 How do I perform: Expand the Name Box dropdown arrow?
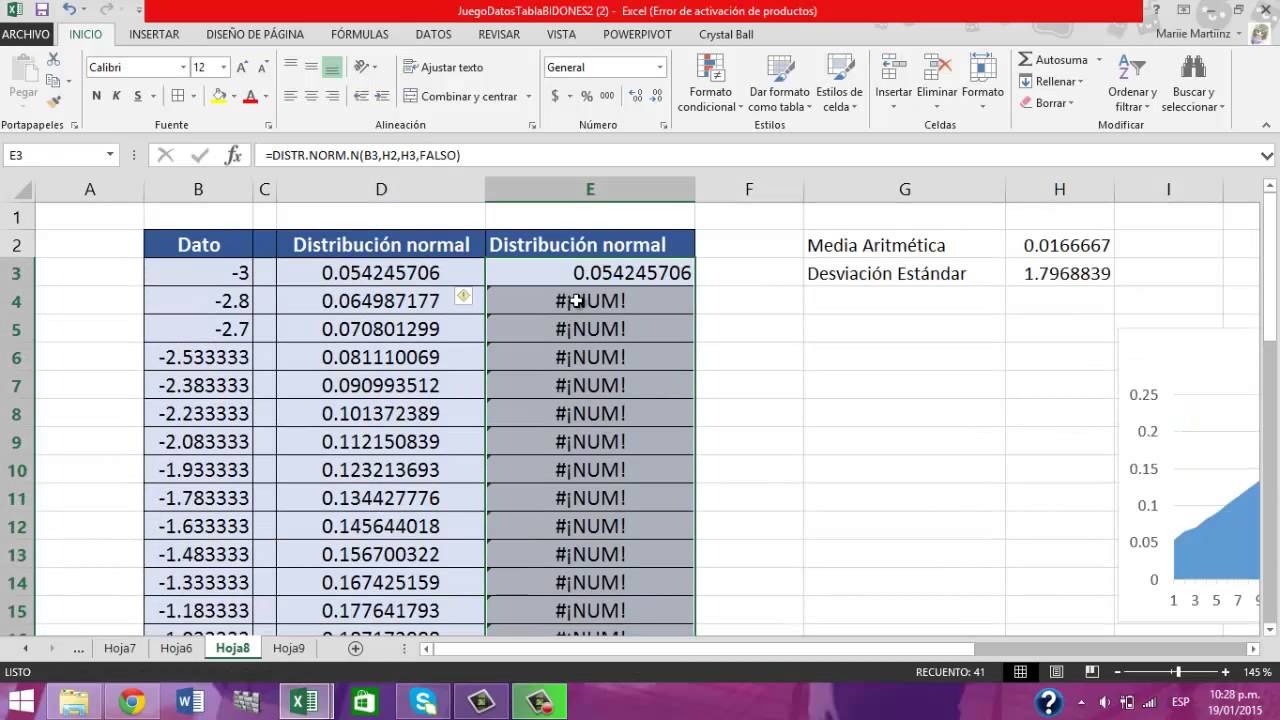pos(110,155)
